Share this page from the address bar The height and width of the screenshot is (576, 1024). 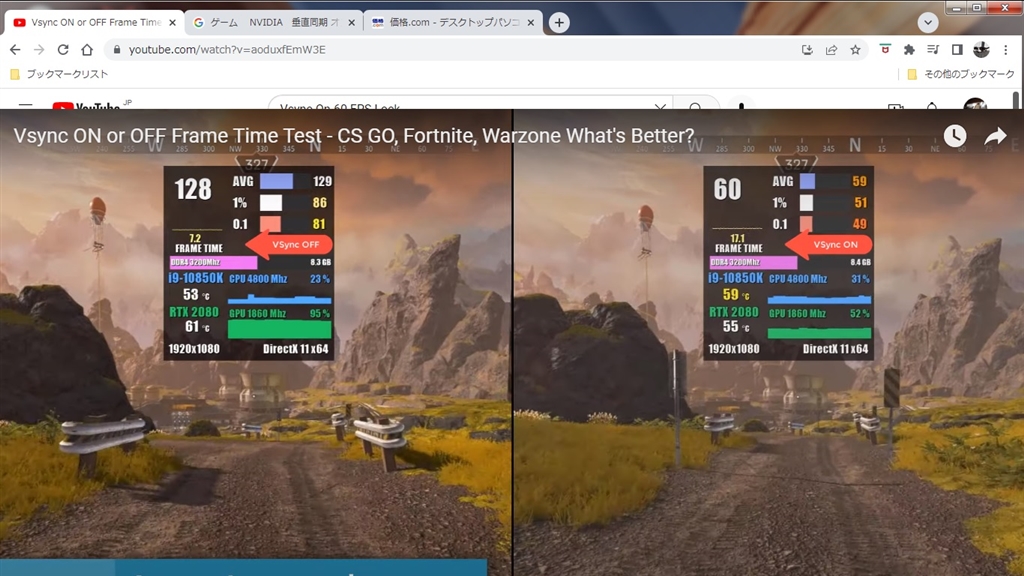pos(831,50)
